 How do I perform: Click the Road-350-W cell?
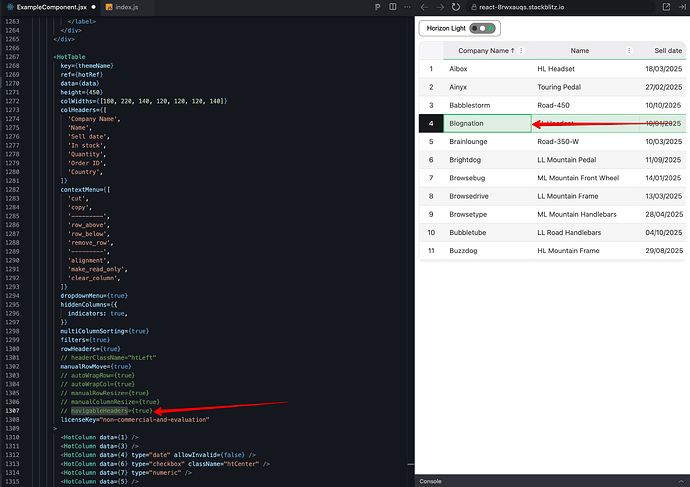point(585,142)
